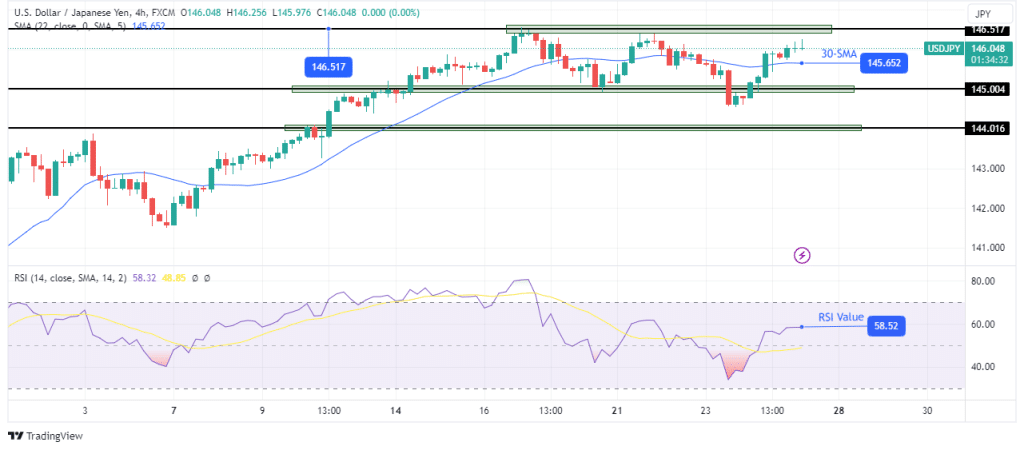The width and height of the screenshot is (1024, 450).
Task: Select the 30-SMA annotation text
Action: click(x=839, y=54)
